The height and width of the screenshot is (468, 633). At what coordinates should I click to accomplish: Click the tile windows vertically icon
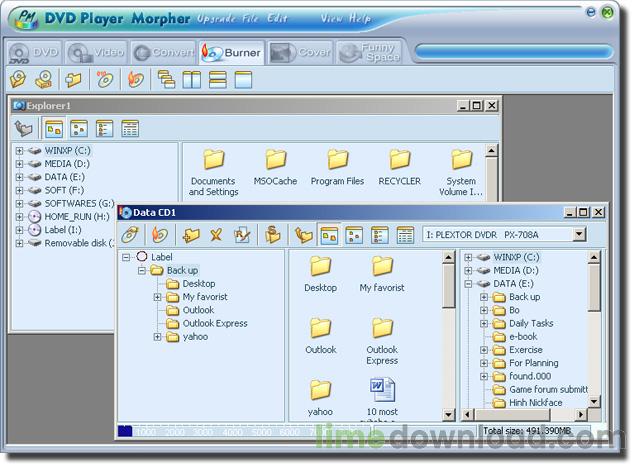[192, 79]
